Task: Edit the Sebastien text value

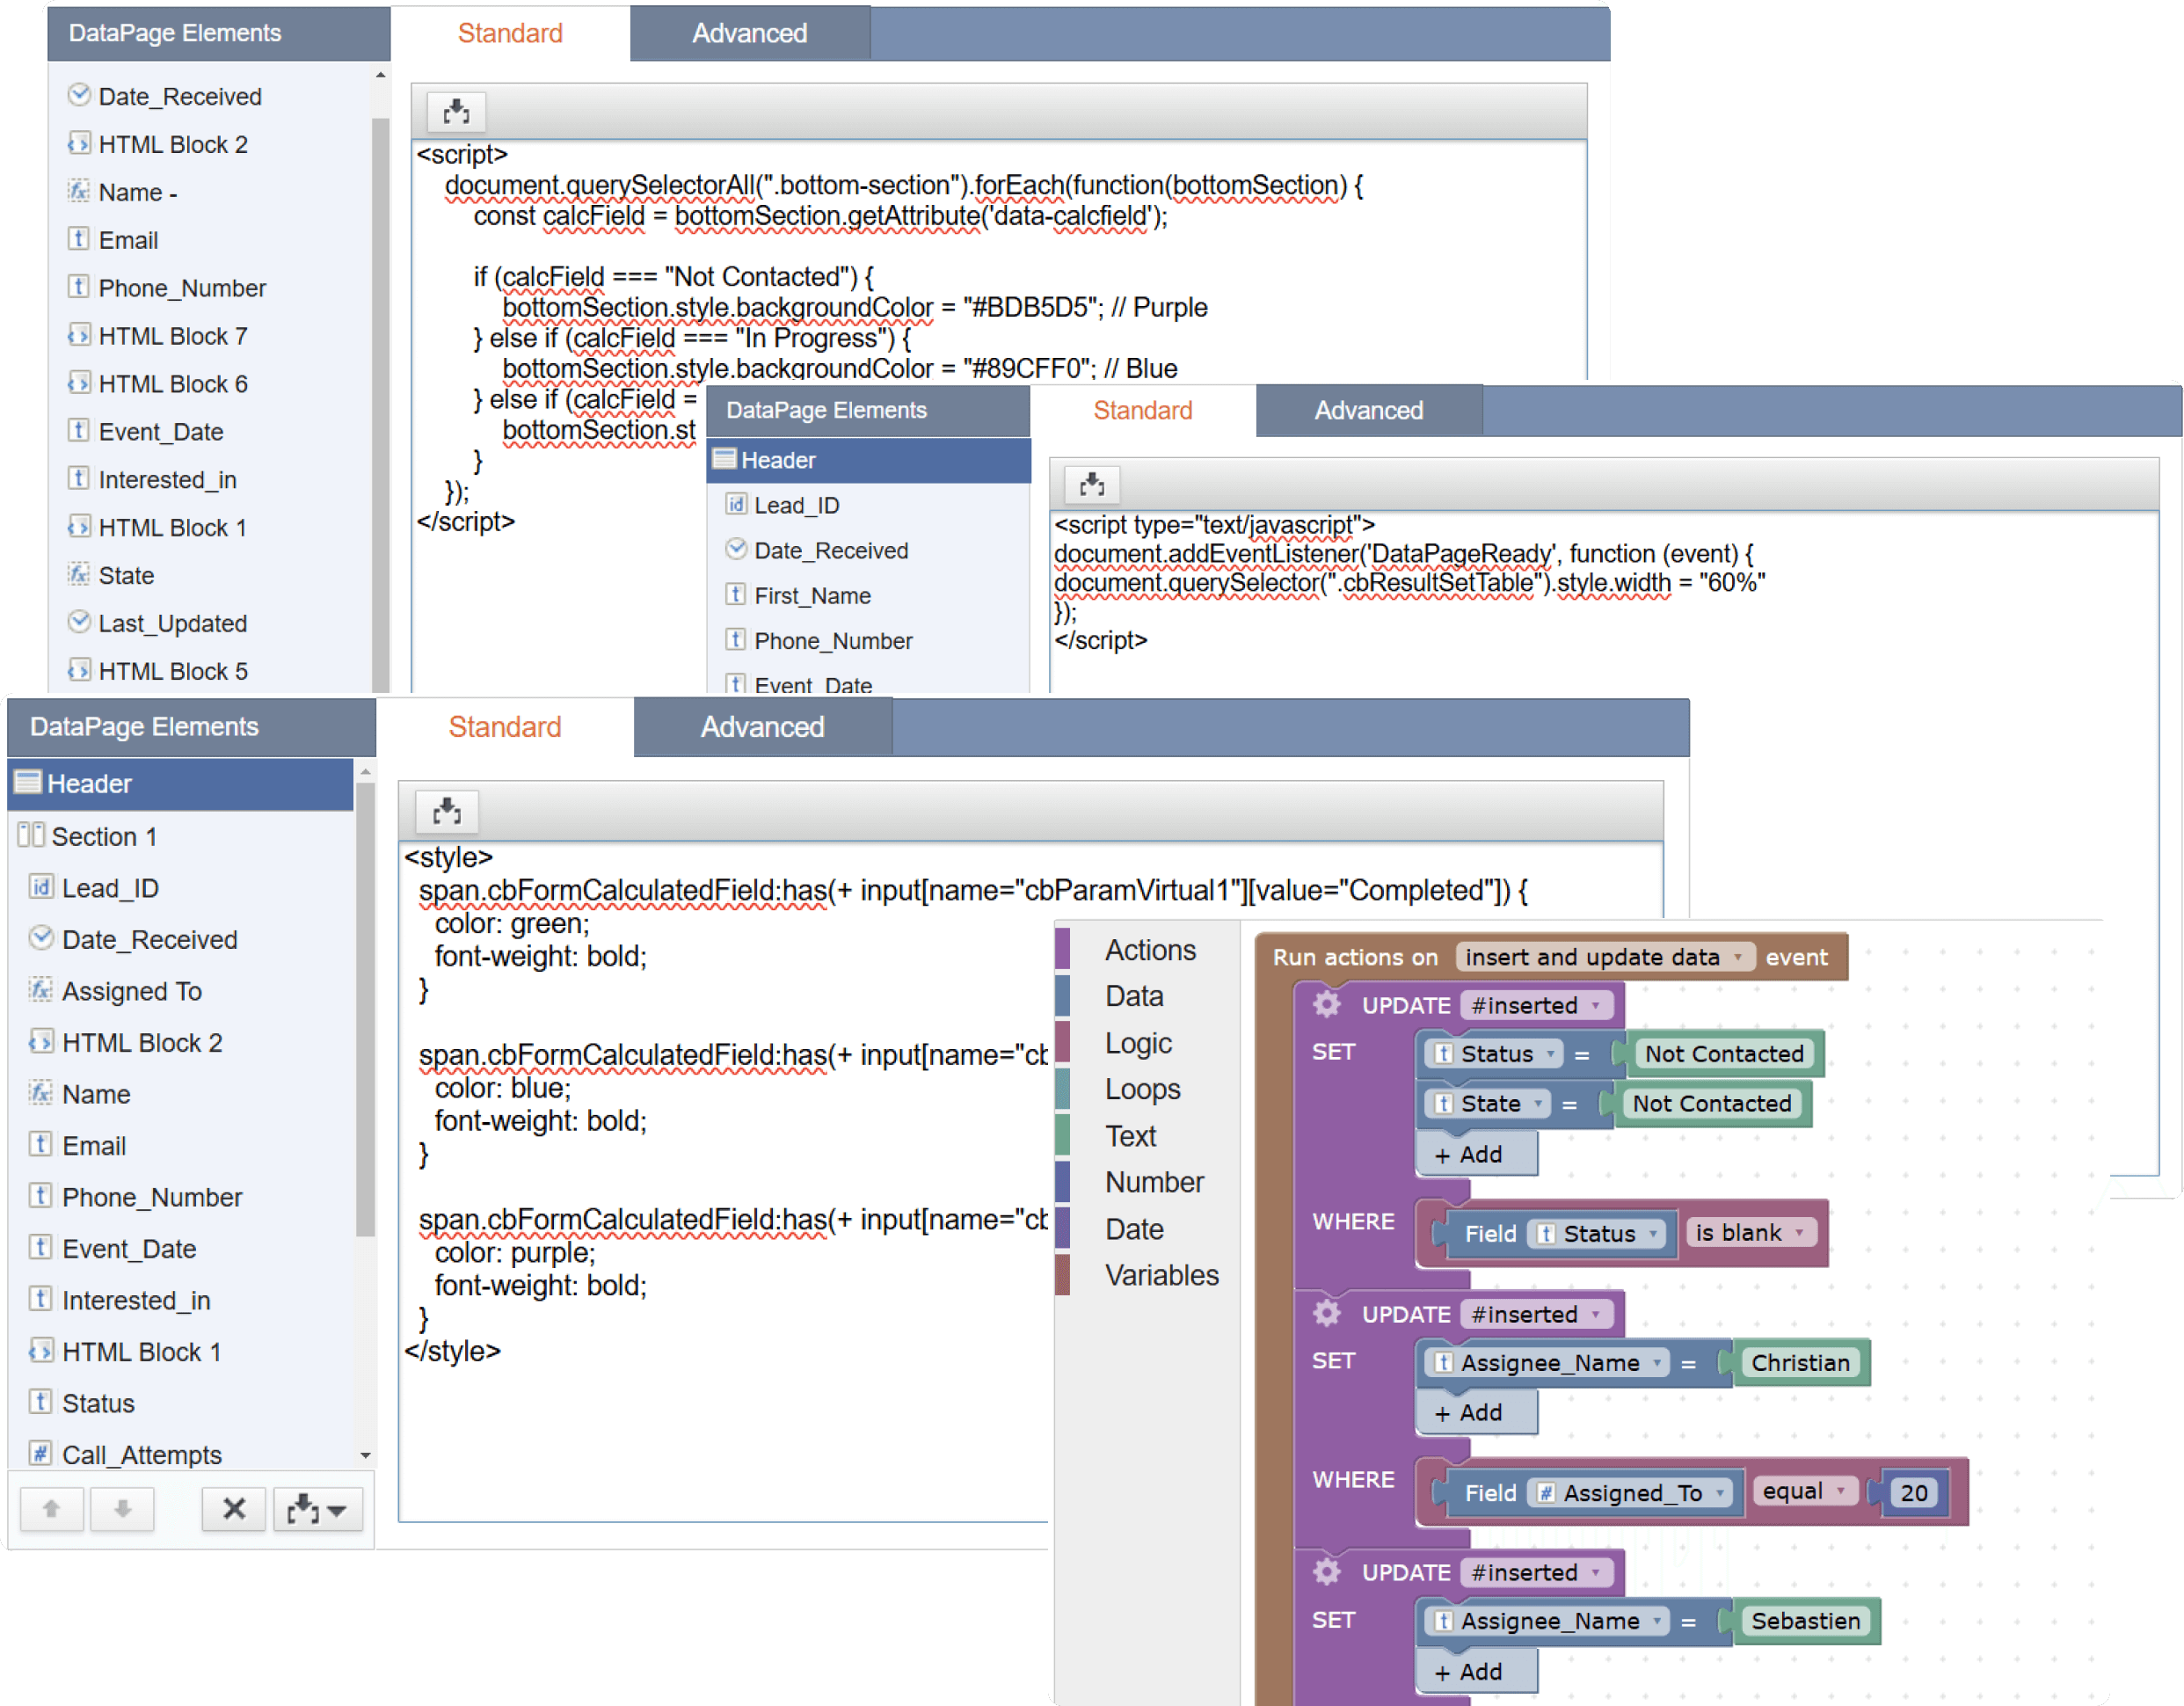Action: [x=1805, y=1620]
